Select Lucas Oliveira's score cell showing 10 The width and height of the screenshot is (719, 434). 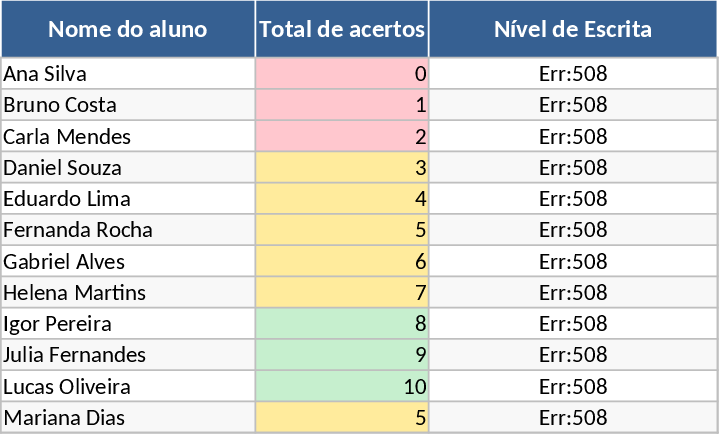click(x=342, y=387)
